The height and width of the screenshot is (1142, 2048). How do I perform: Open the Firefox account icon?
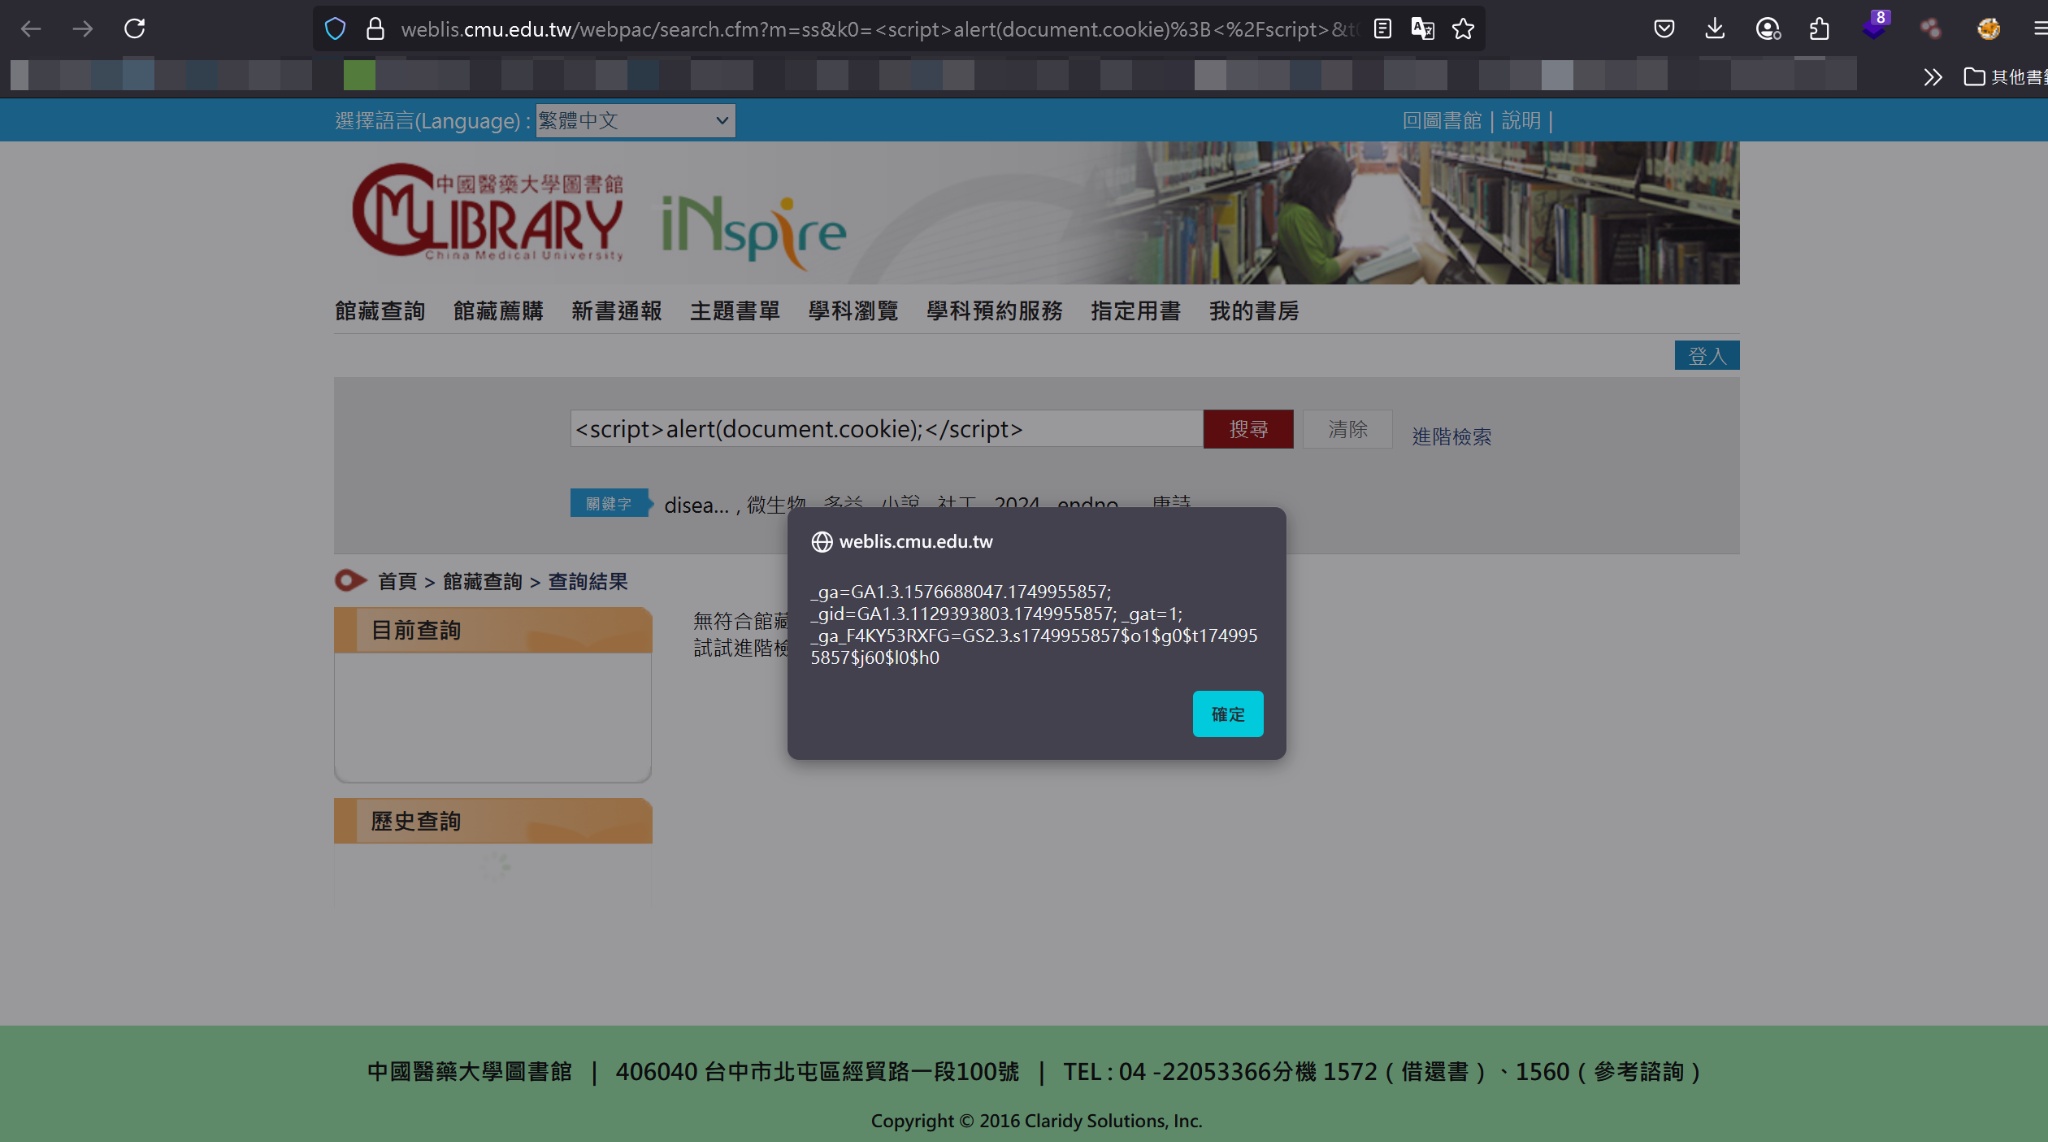tap(1768, 29)
